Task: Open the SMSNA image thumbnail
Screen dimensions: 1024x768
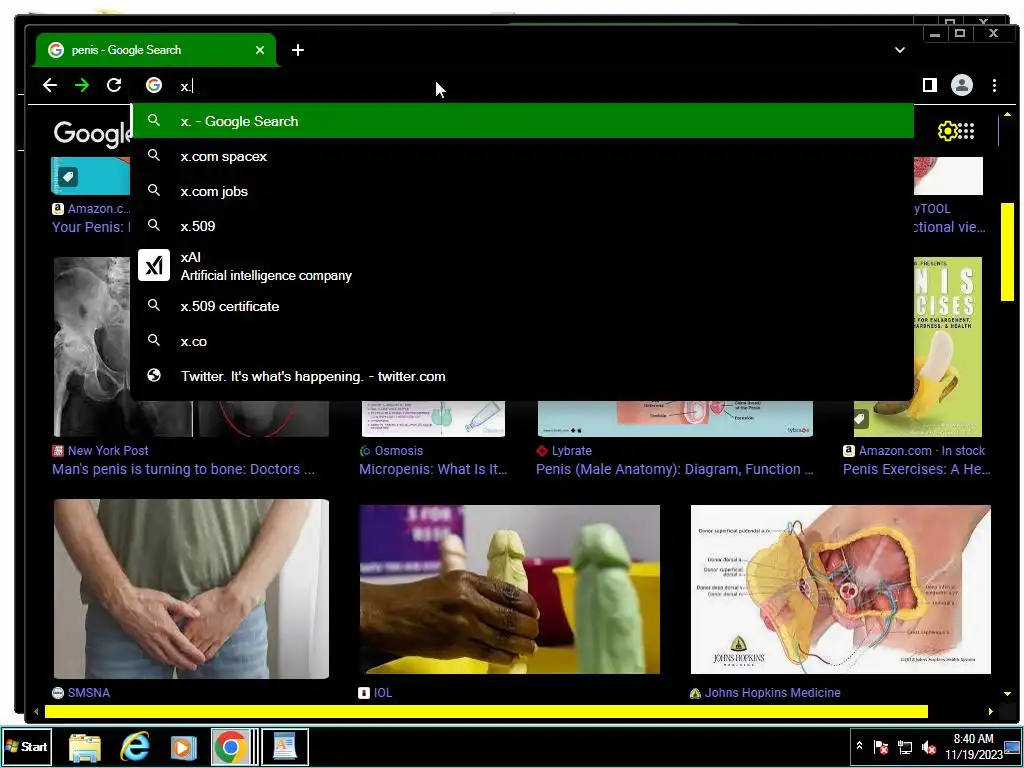Action: (x=191, y=589)
